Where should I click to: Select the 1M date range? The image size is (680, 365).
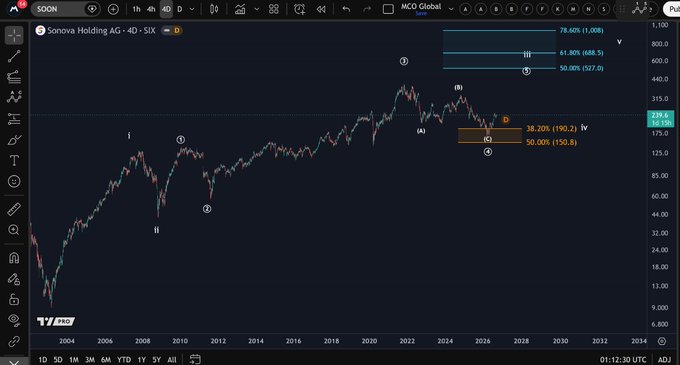coord(74,359)
